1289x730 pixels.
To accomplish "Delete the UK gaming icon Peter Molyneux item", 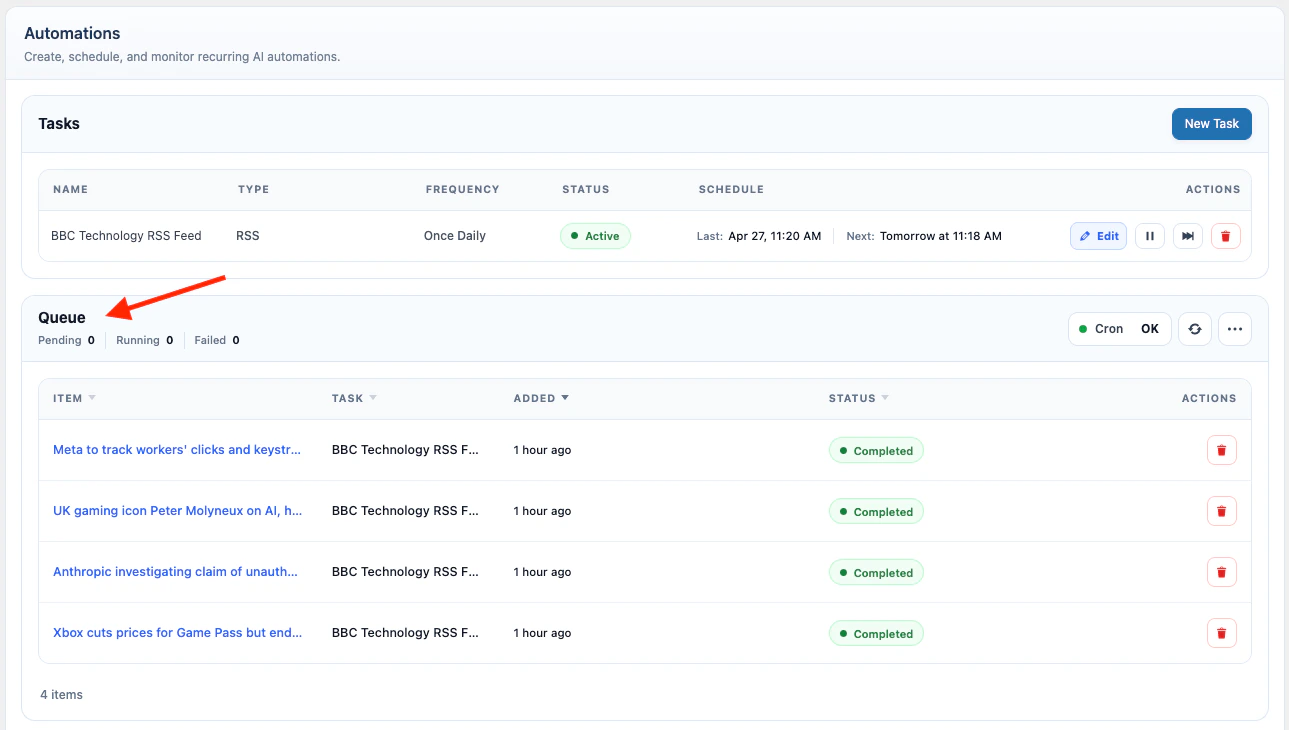I will 1221,511.
